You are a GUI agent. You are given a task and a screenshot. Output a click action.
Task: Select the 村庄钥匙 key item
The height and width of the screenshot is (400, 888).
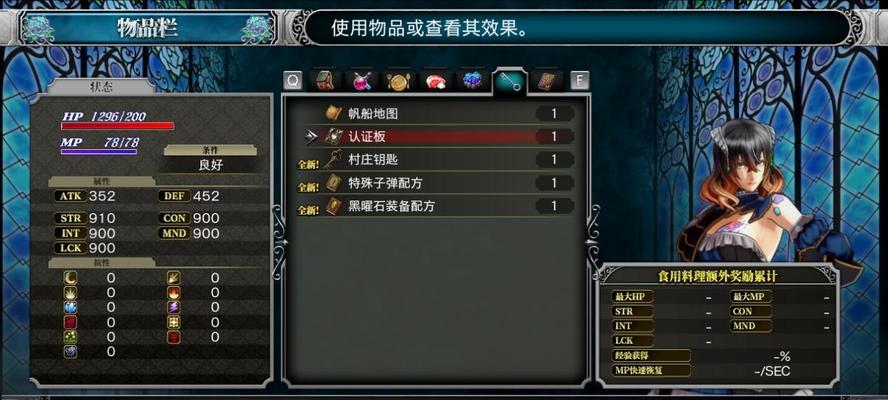pos(434,160)
